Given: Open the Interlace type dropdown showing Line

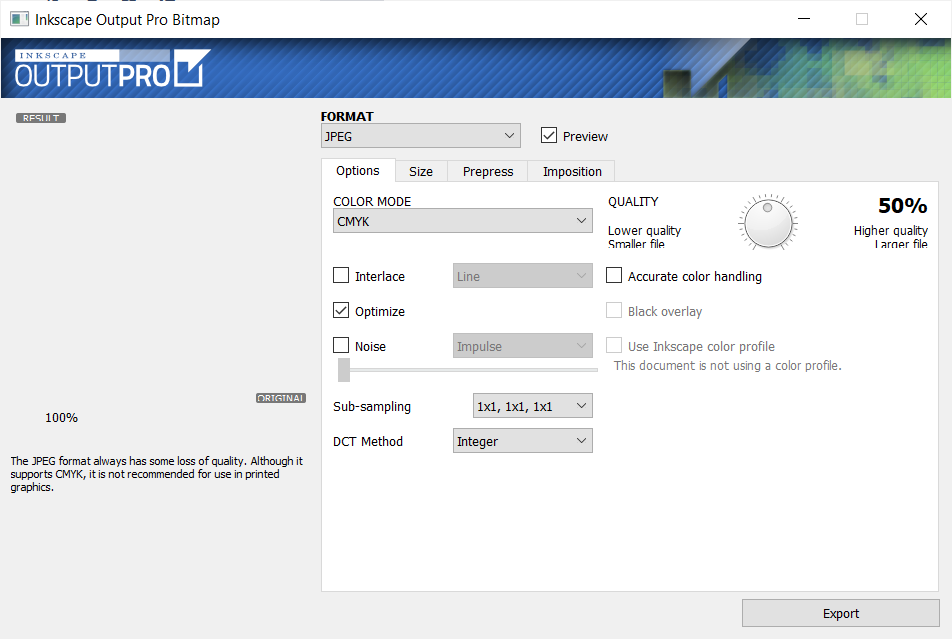Looking at the screenshot, I should pyautogui.click(x=523, y=276).
